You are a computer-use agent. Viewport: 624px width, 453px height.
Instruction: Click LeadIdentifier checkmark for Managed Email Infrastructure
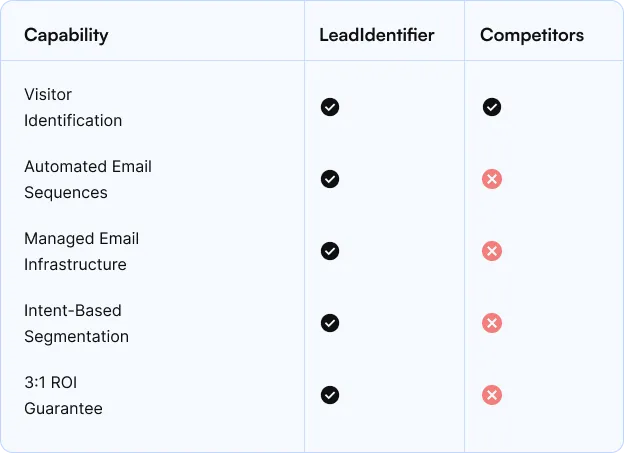pos(330,251)
